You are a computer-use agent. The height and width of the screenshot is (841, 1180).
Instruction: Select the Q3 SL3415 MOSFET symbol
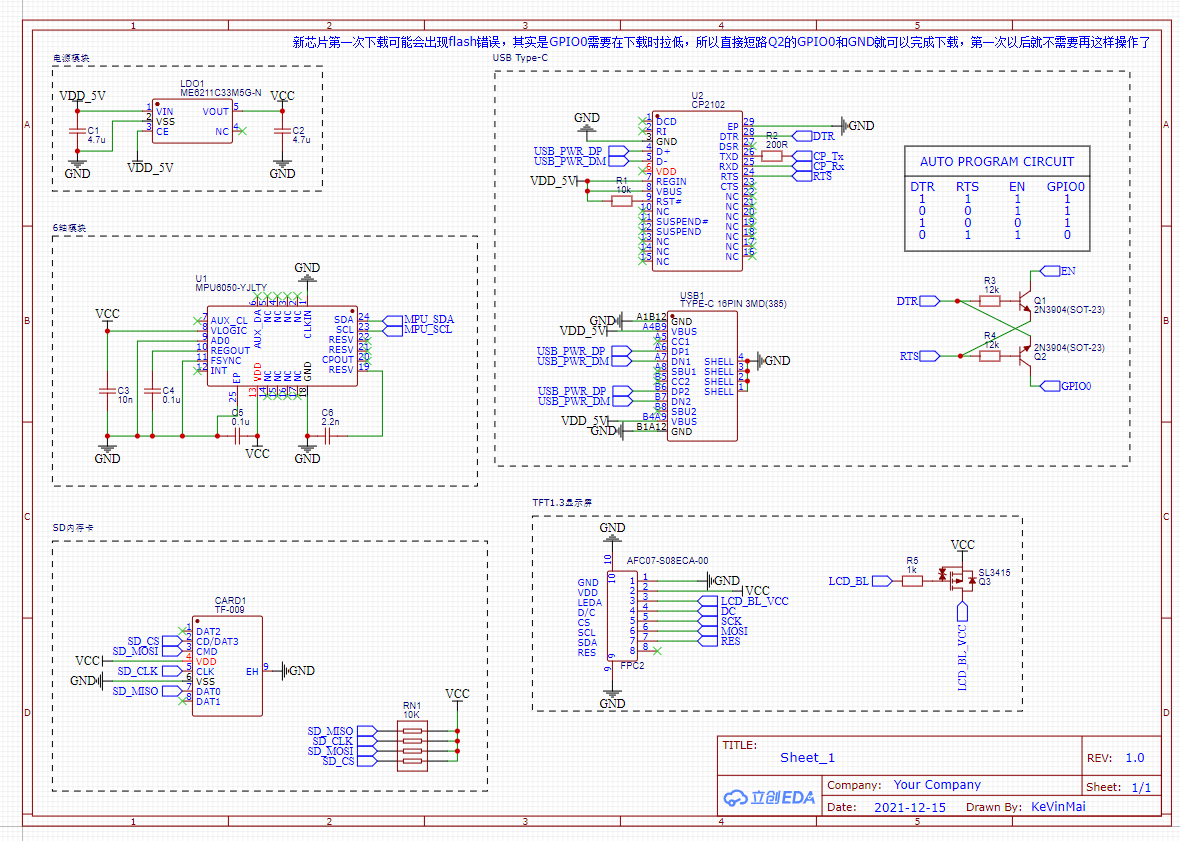tap(961, 579)
